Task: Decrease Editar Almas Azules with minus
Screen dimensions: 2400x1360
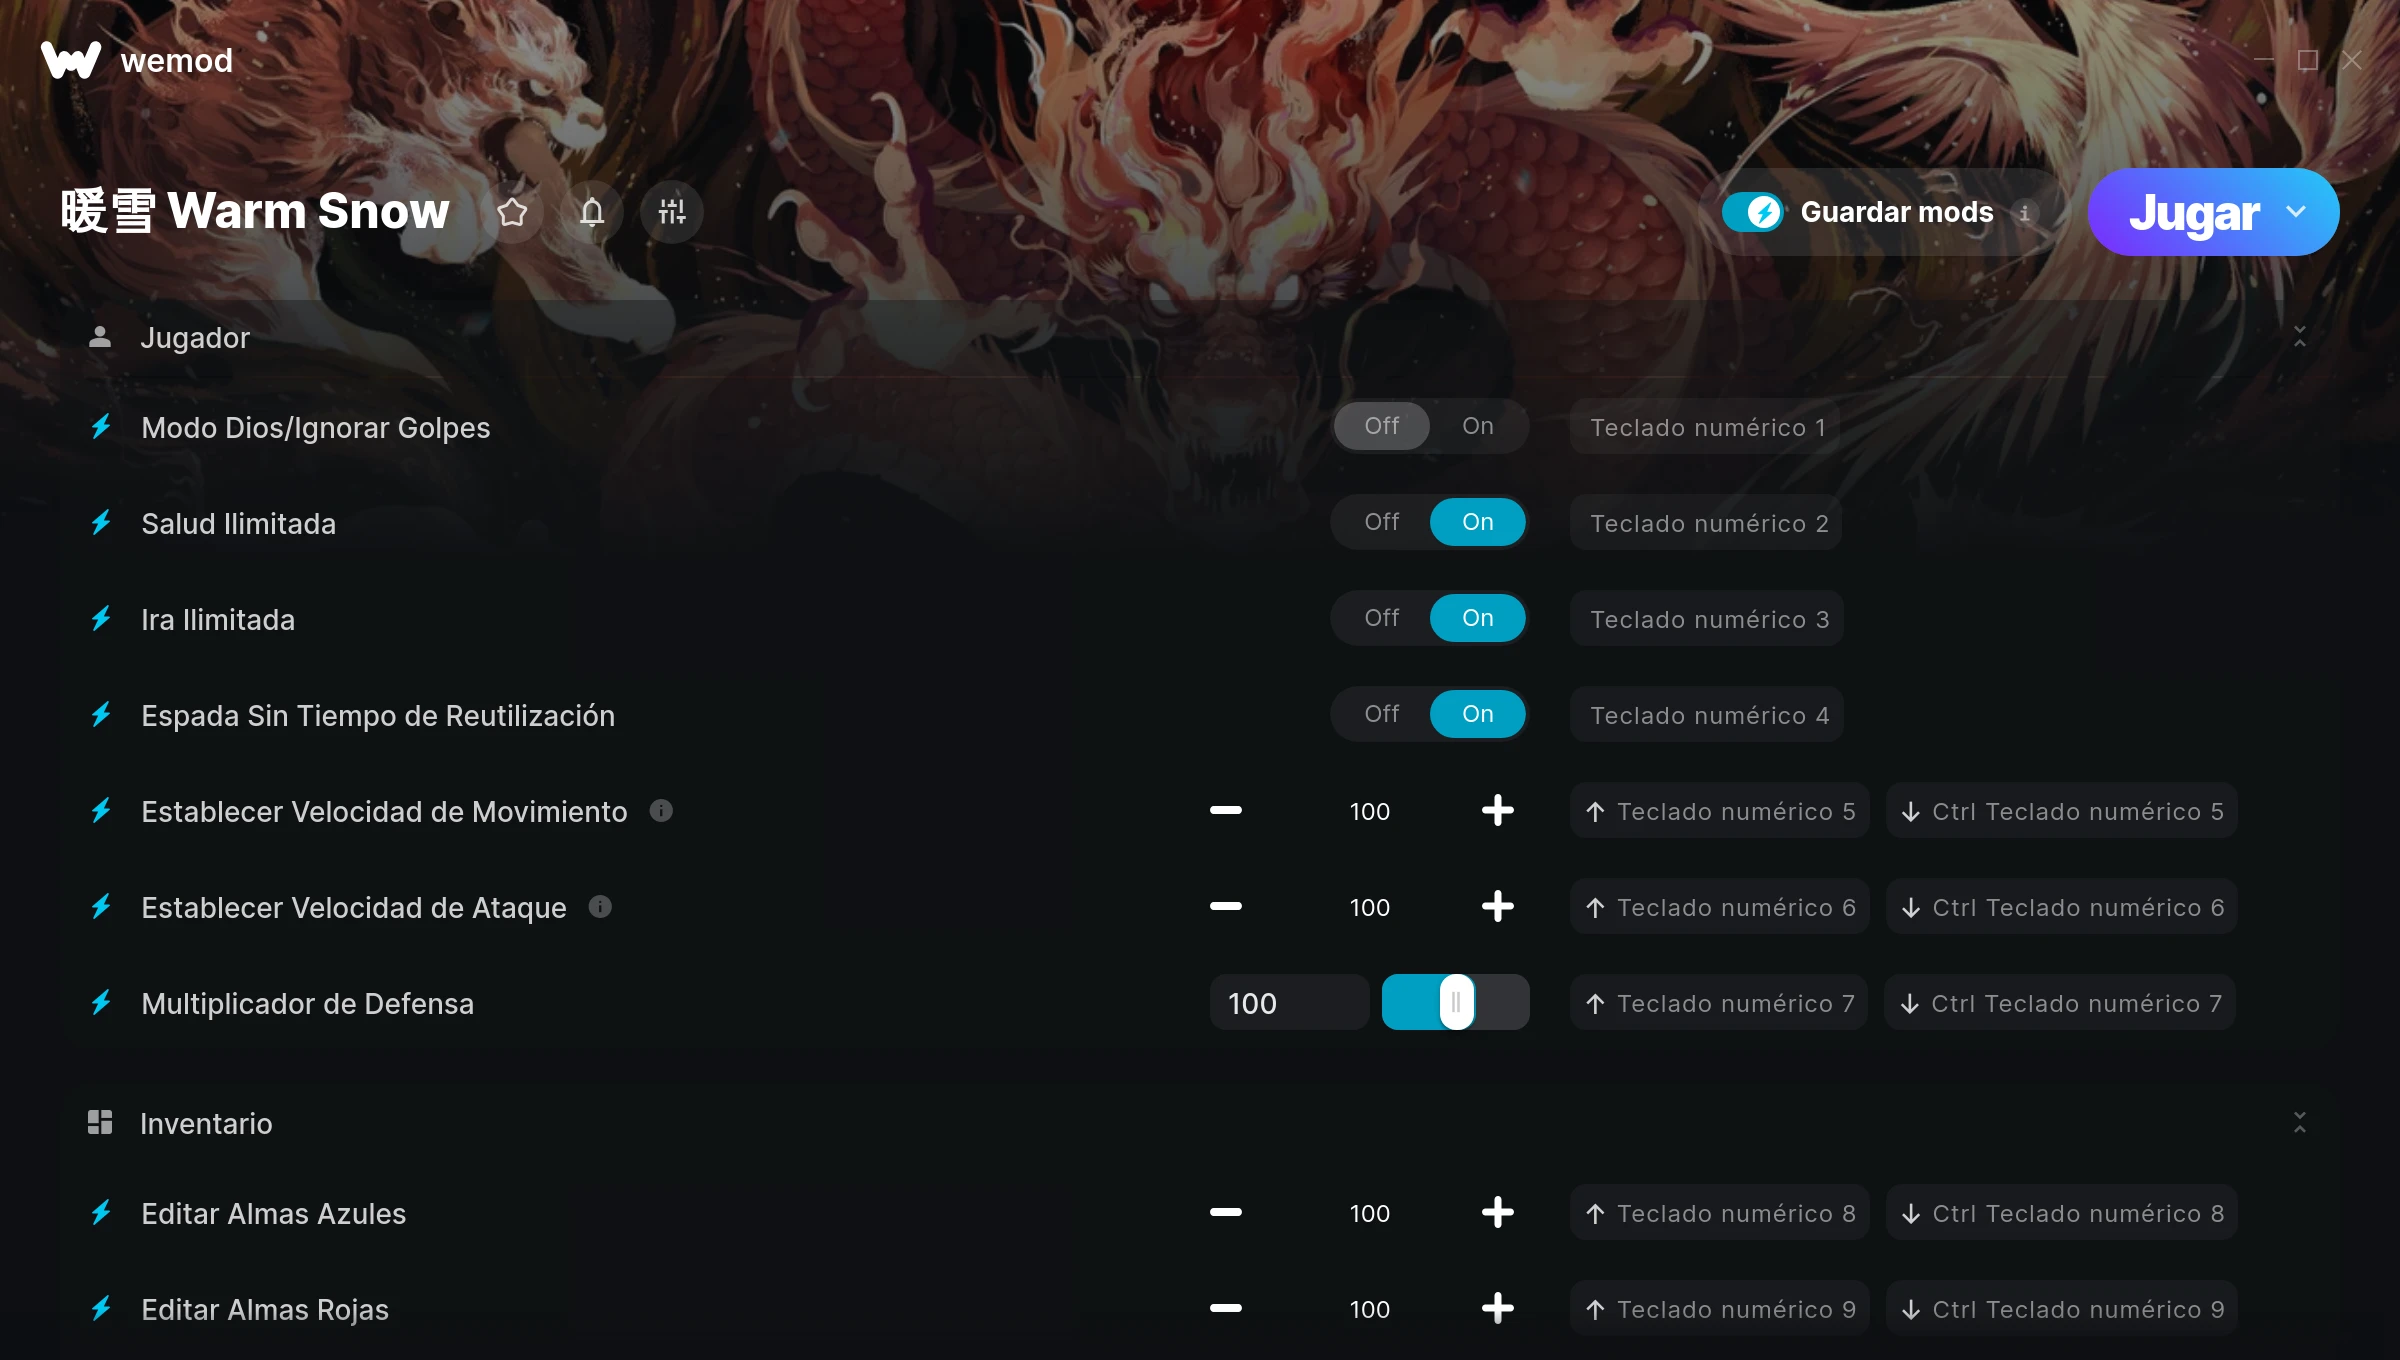Action: pos(1225,1212)
